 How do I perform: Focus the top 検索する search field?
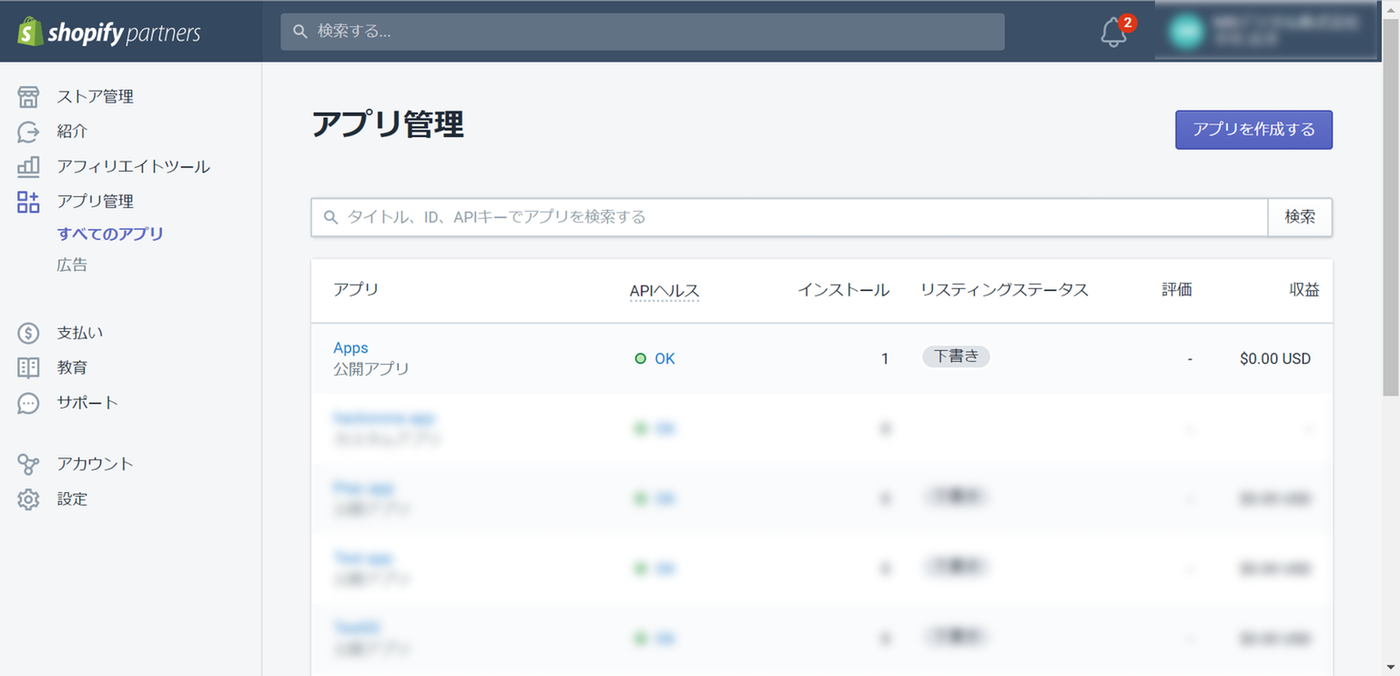pos(642,32)
